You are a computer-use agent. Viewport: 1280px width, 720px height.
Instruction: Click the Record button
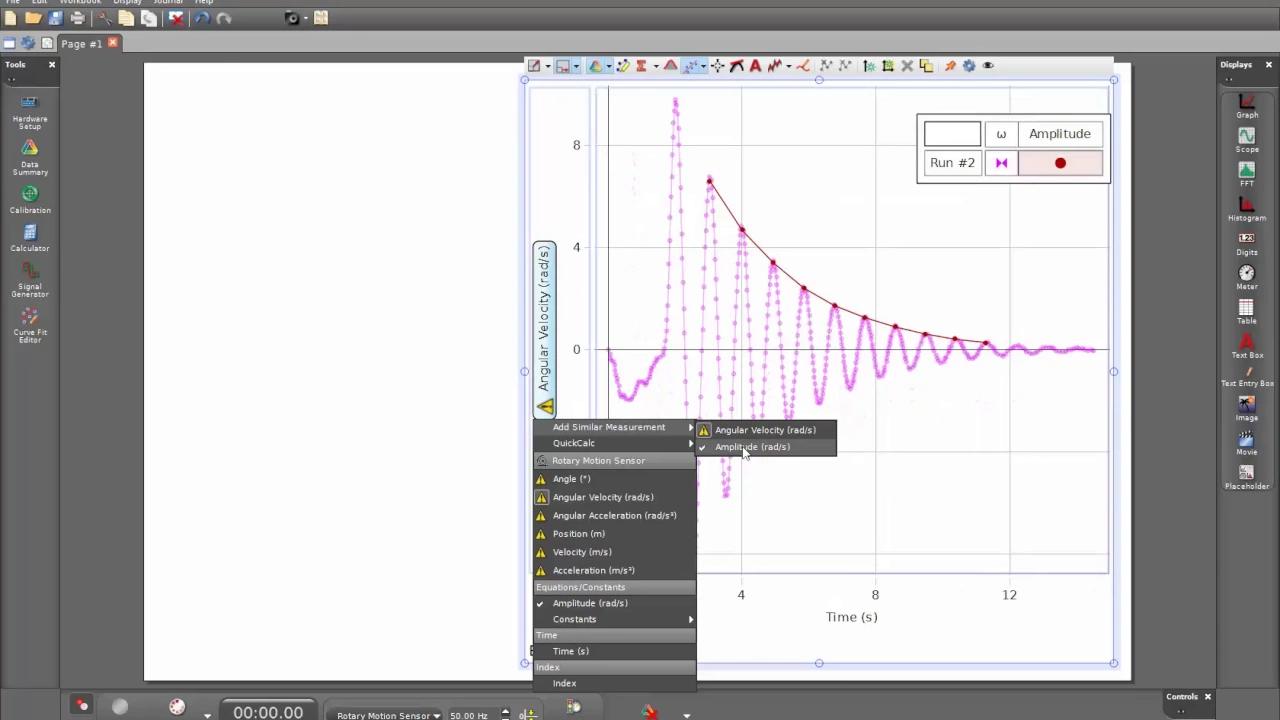(82, 706)
